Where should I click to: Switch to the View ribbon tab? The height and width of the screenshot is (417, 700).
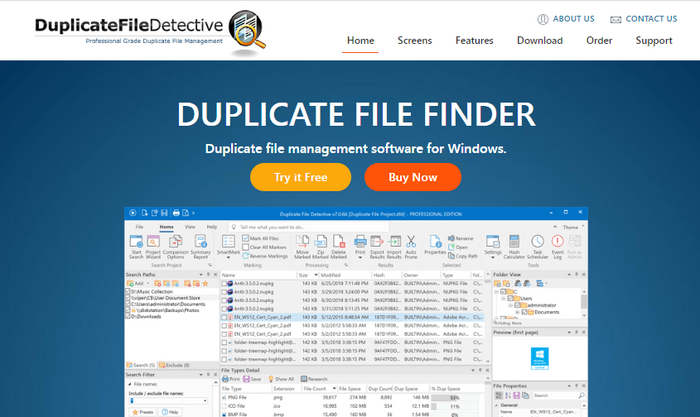[190, 227]
